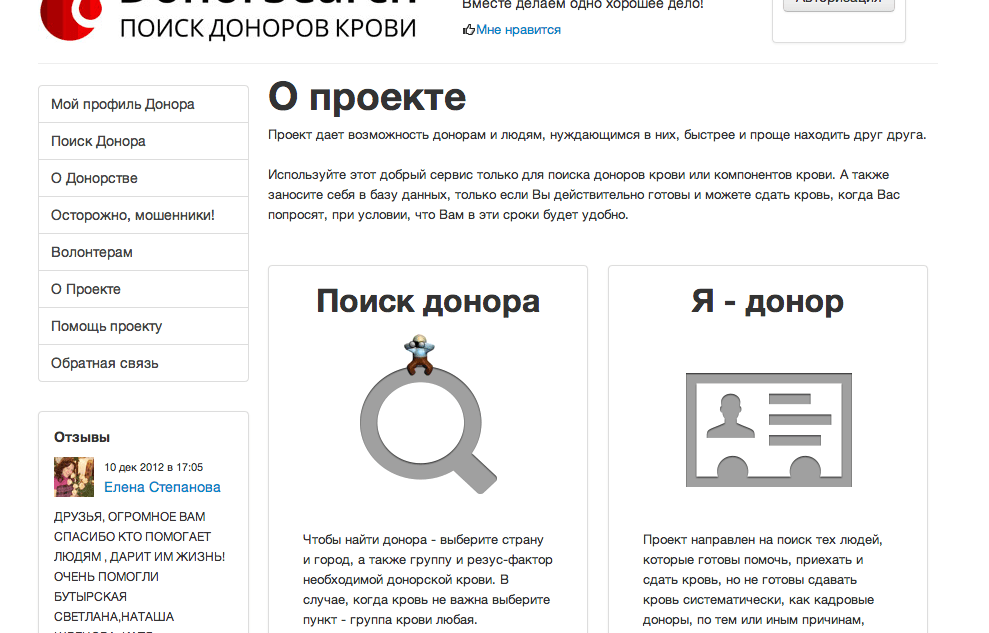Click the donor ID card icon
989x633 pixels.
click(x=768, y=430)
